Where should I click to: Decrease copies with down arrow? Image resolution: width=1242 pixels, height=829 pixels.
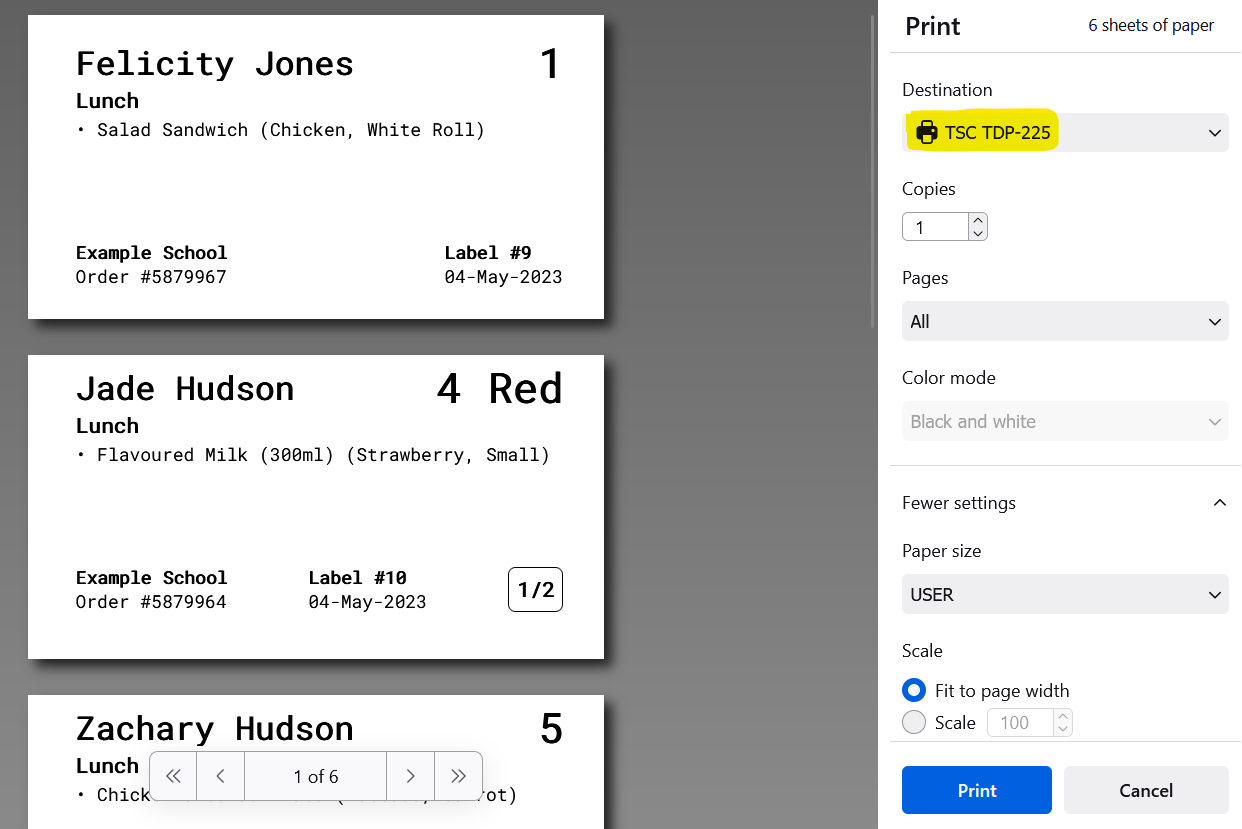pyautogui.click(x=978, y=233)
